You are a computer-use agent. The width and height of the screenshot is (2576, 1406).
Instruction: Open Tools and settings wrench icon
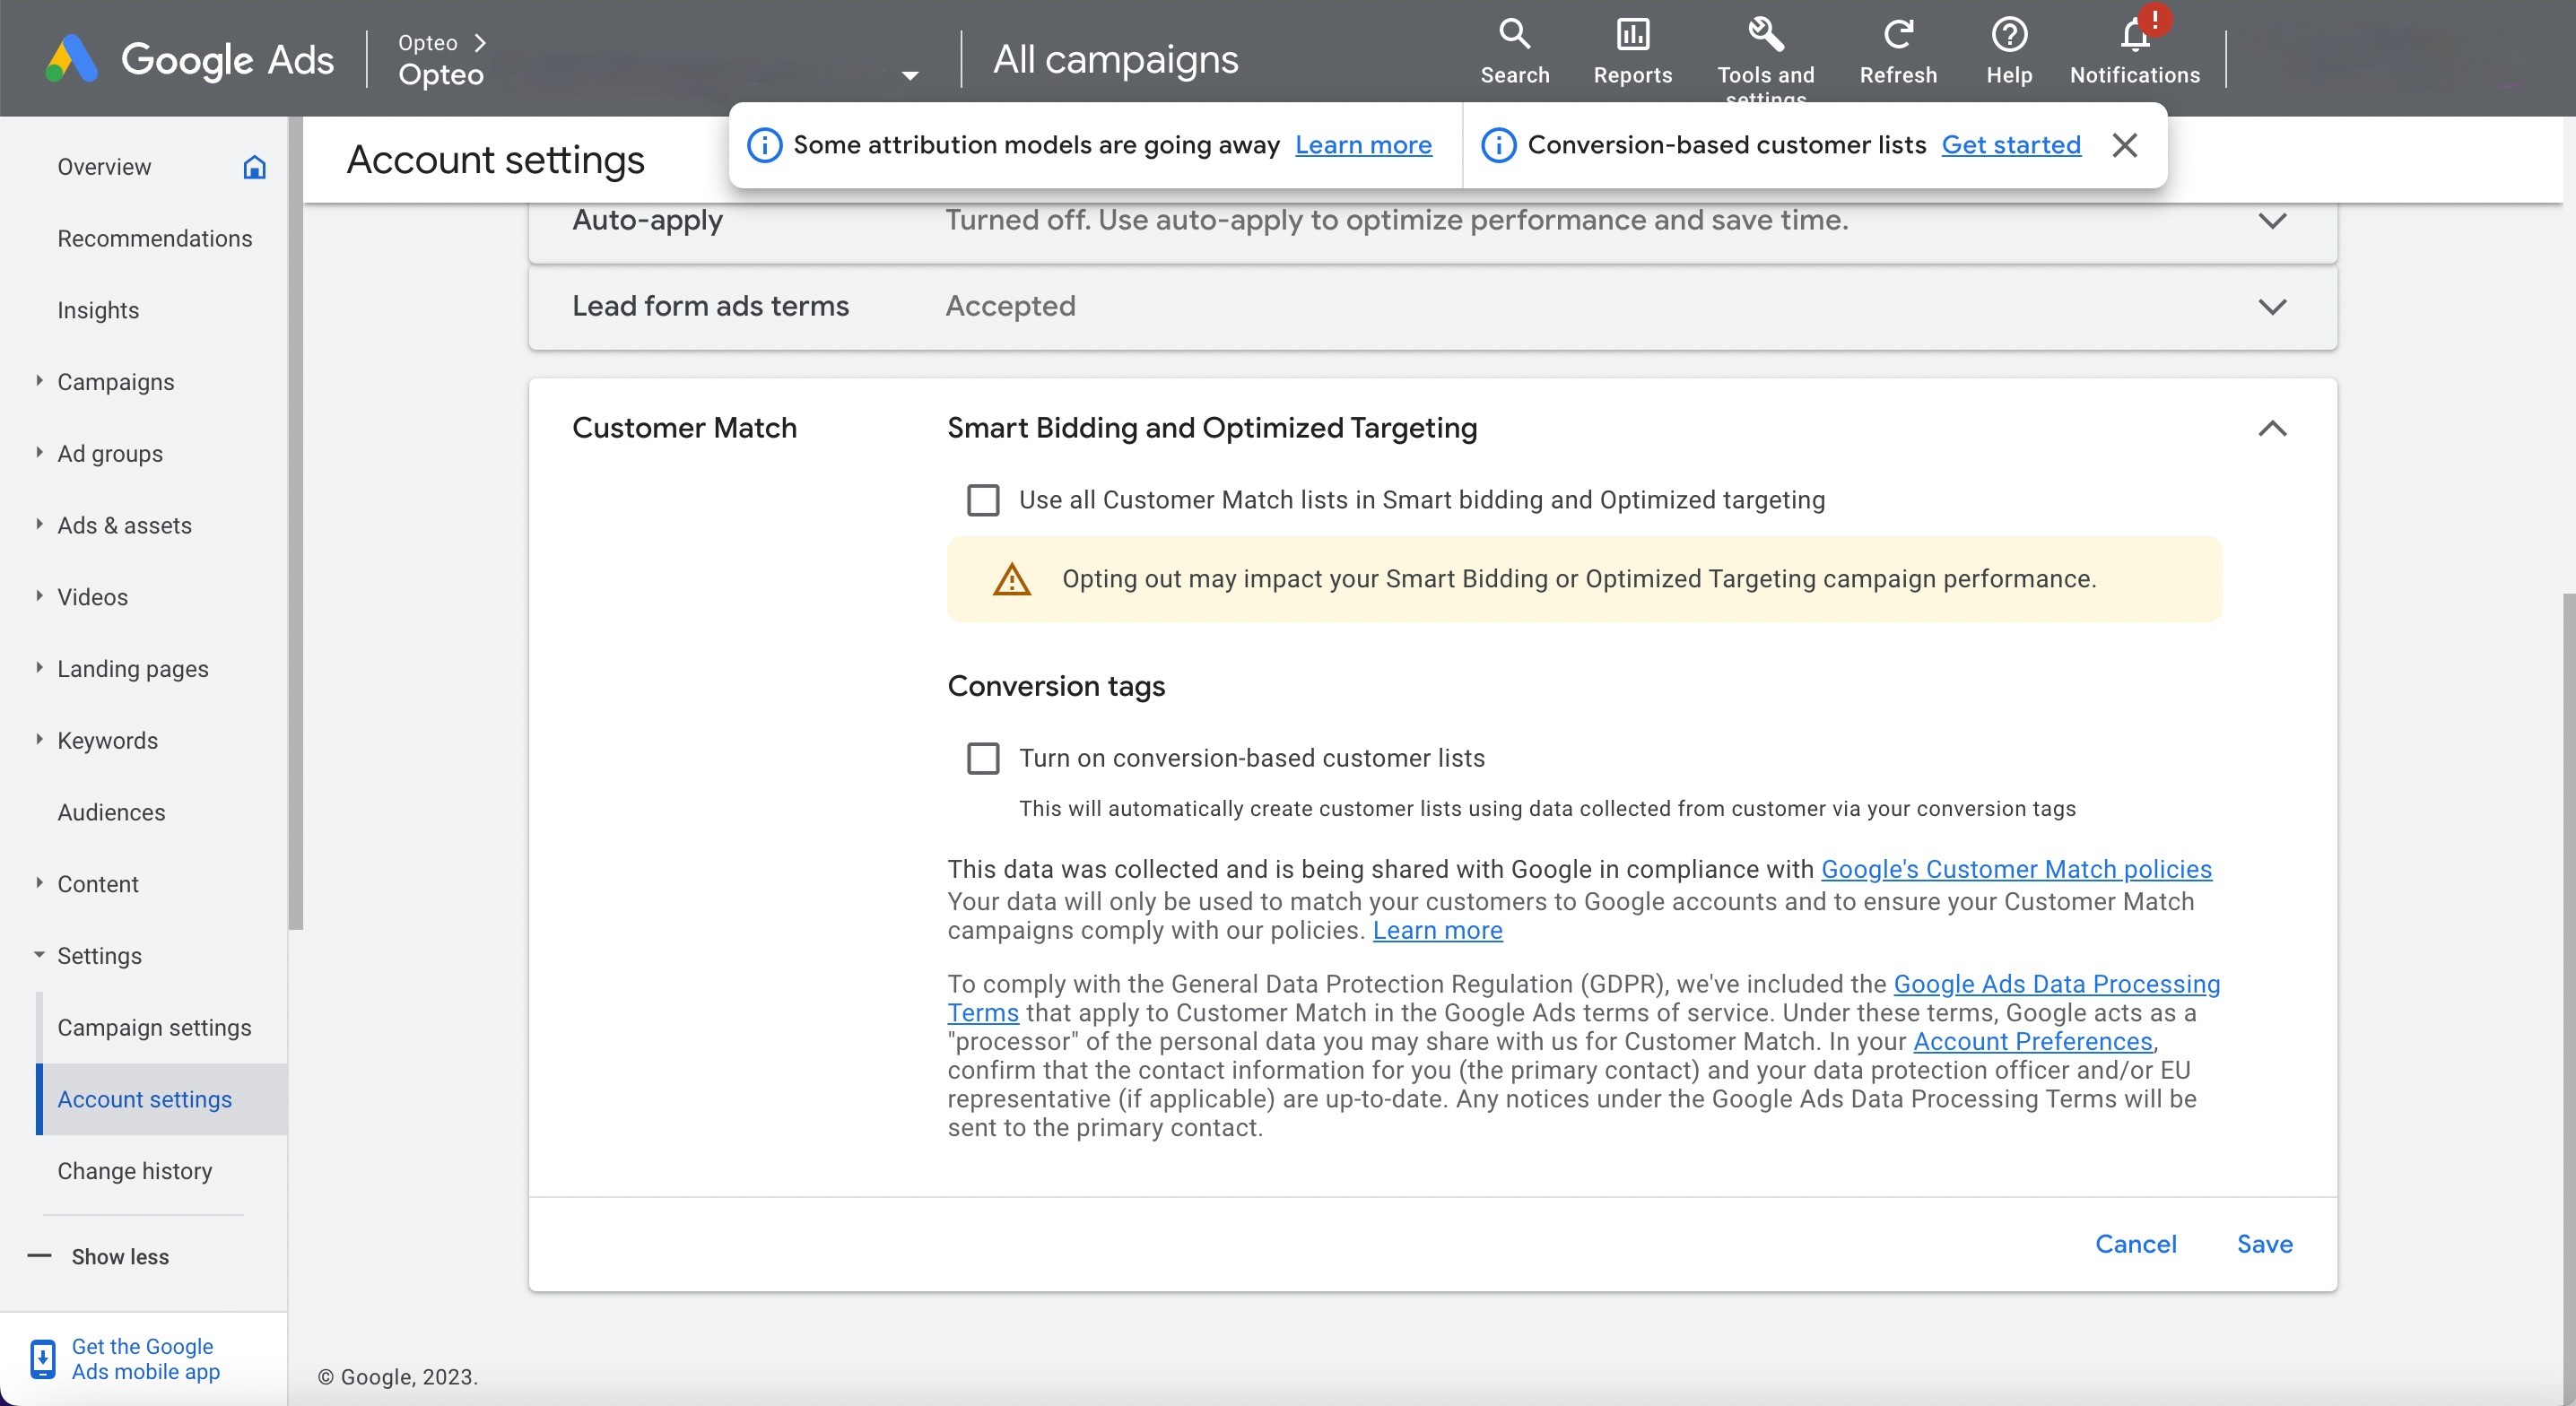click(x=1765, y=35)
